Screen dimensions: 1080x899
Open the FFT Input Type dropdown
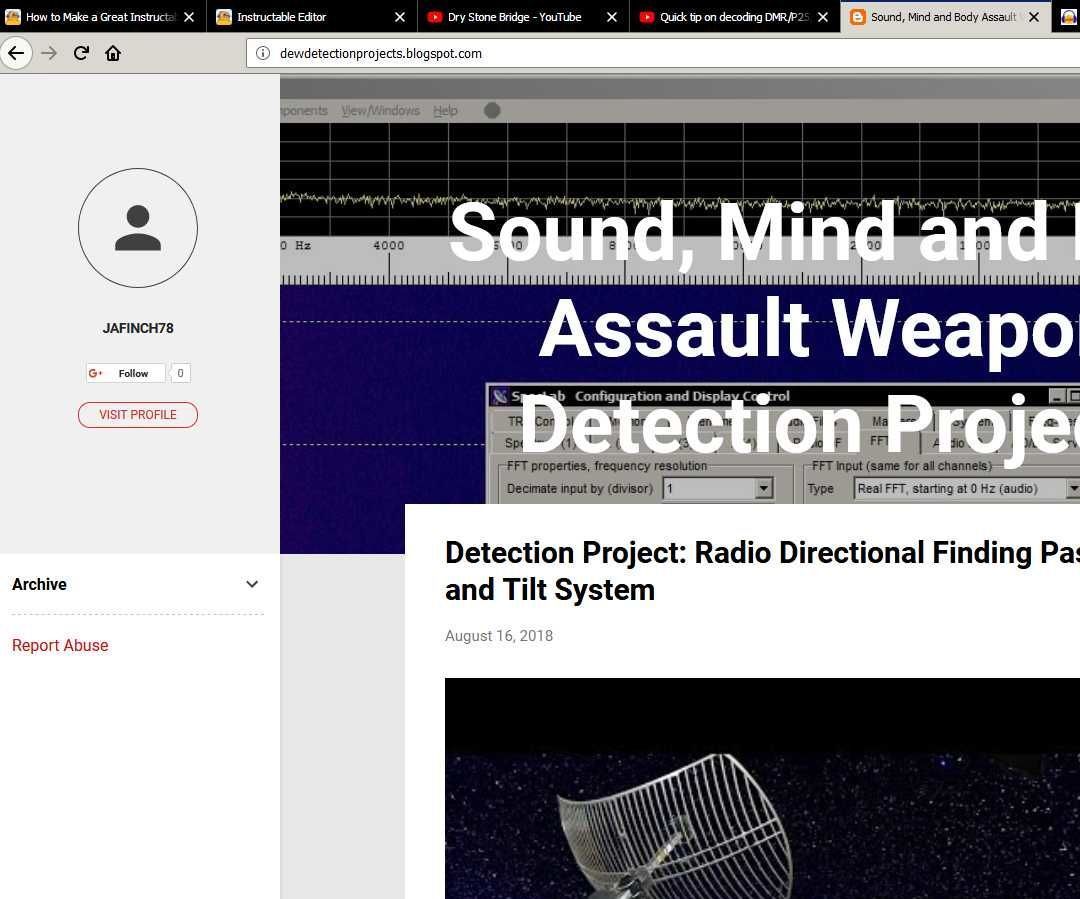tap(1073, 488)
